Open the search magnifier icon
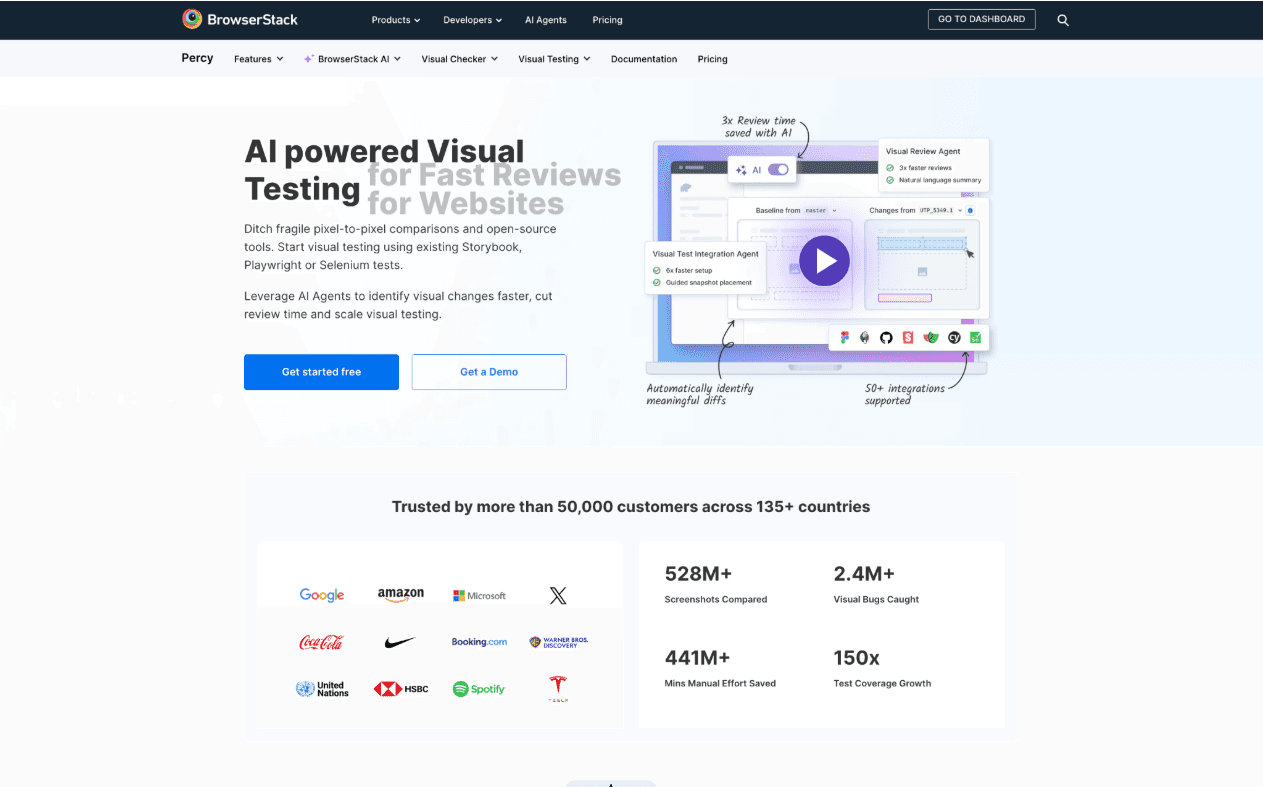 point(1063,20)
